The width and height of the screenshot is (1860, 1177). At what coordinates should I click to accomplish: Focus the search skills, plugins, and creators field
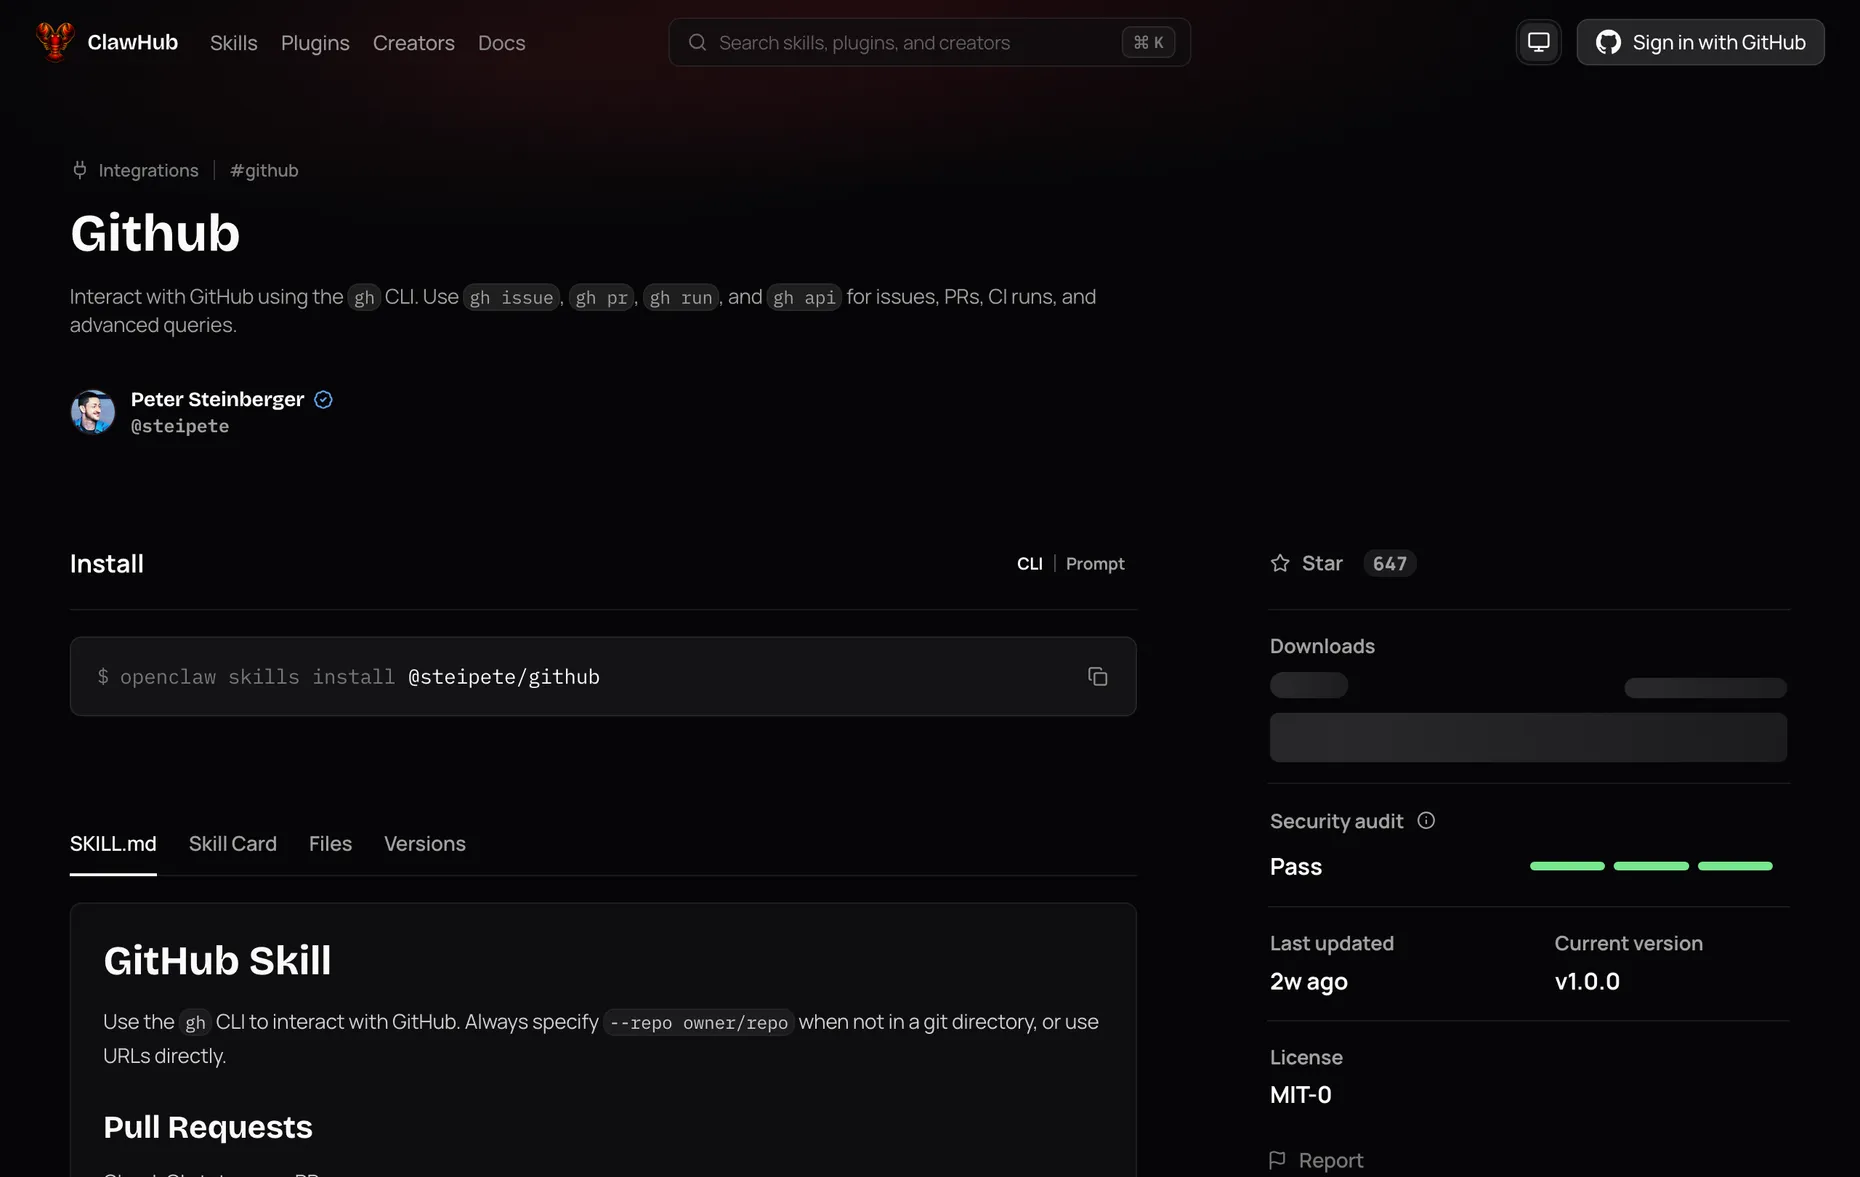coord(929,42)
